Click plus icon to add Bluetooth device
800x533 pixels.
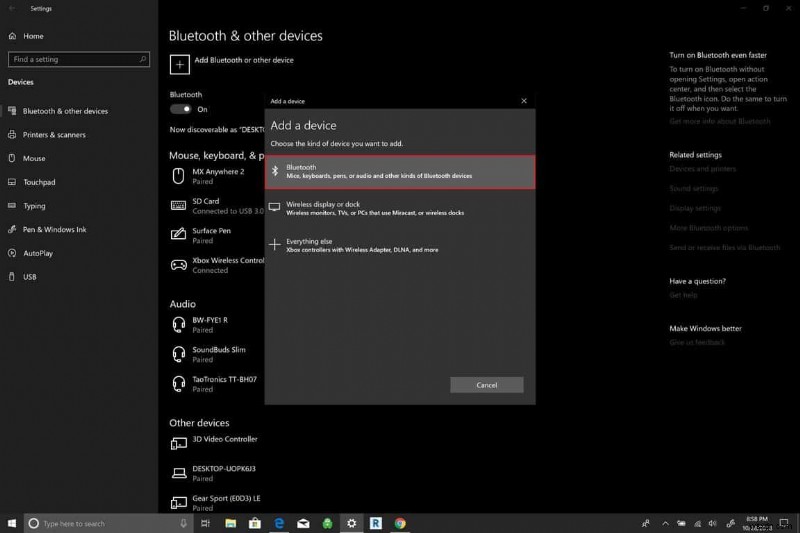179,64
